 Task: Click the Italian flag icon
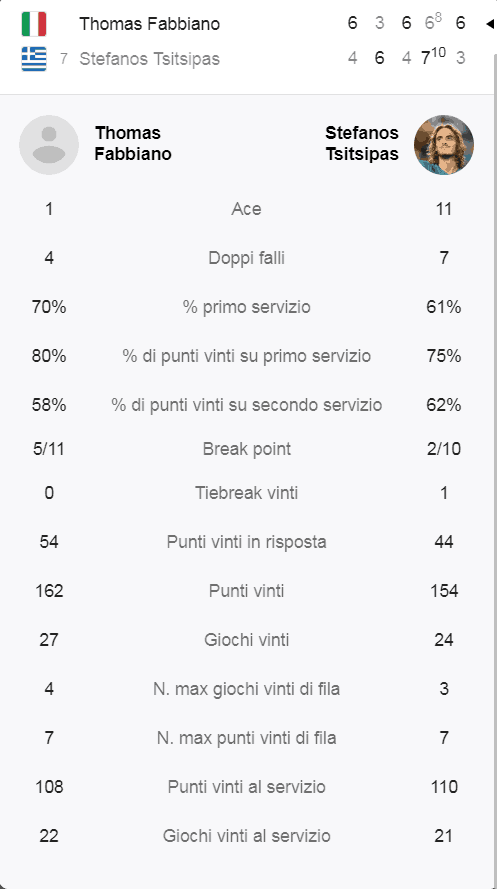click(x=34, y=24)
